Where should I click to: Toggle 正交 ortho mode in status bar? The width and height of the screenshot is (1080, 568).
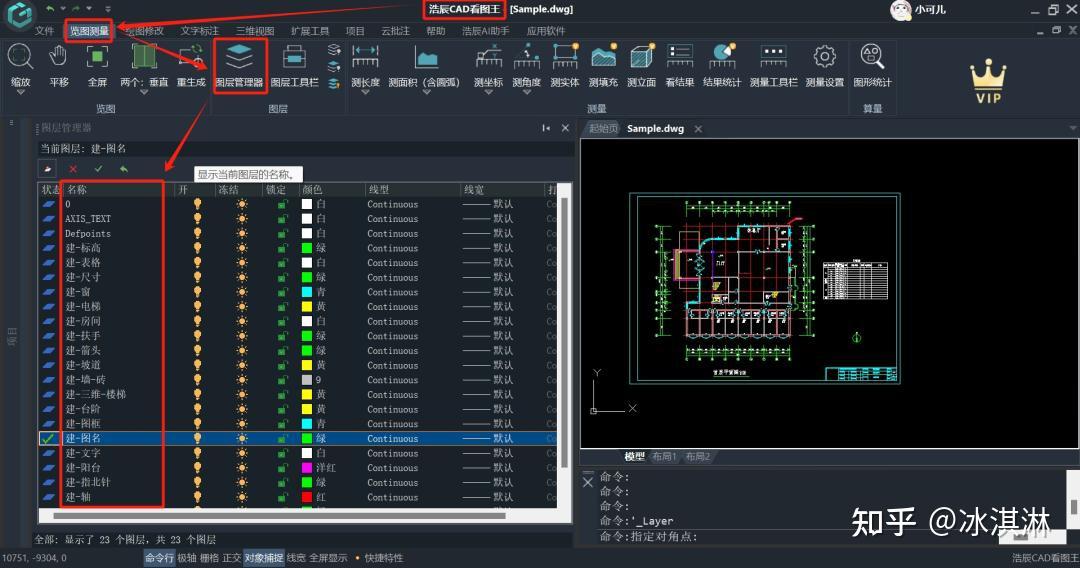(231, 558)
